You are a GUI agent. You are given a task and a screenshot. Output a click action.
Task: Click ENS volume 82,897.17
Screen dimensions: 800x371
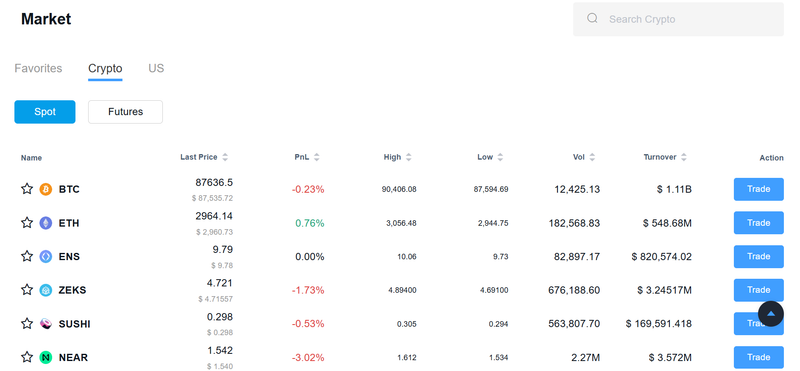coord(577,257)
